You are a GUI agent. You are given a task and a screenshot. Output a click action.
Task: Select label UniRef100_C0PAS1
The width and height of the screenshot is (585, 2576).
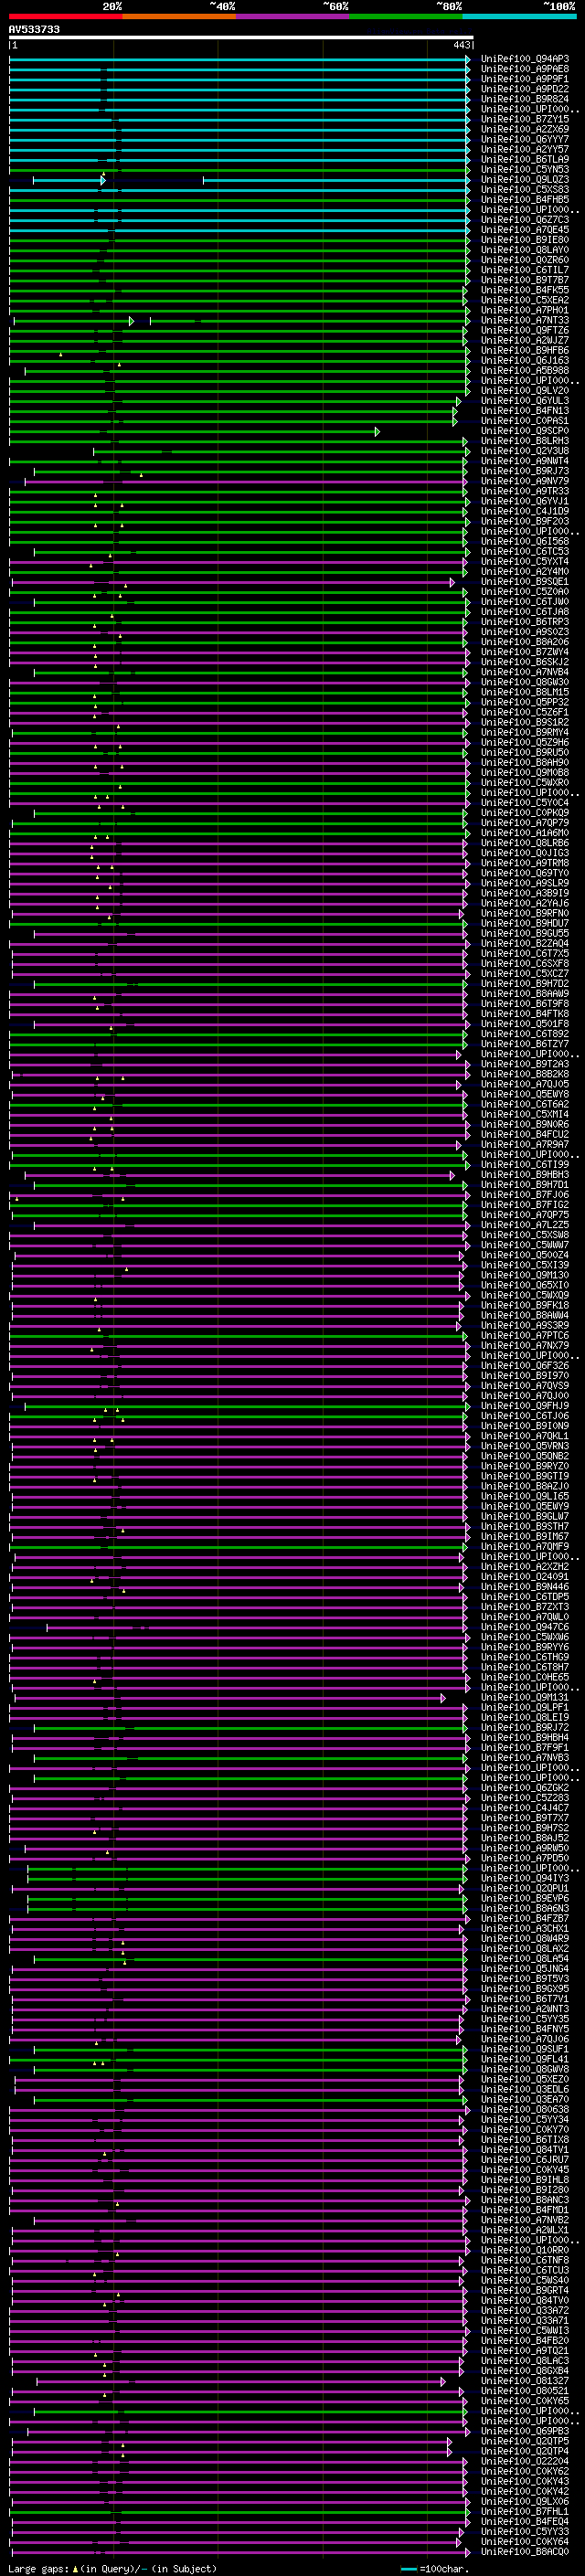525,421
